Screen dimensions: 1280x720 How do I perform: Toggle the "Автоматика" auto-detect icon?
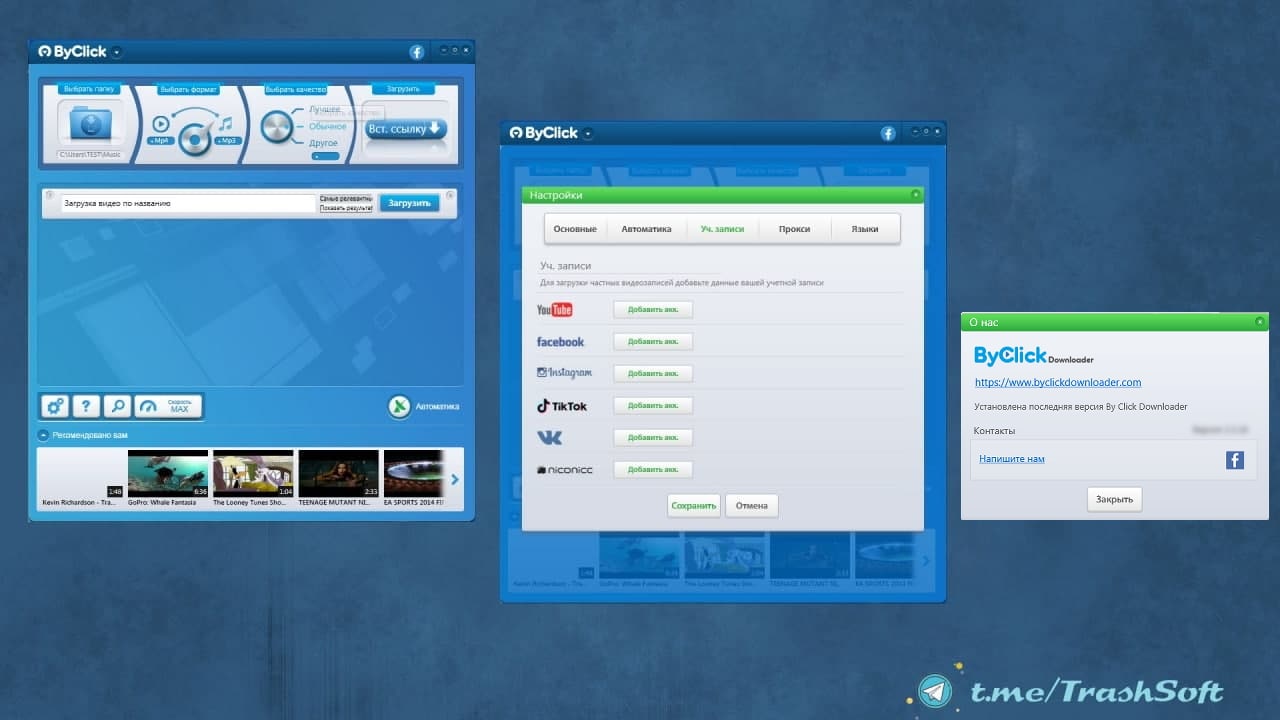pyautogui.click(x=399, y=406)
